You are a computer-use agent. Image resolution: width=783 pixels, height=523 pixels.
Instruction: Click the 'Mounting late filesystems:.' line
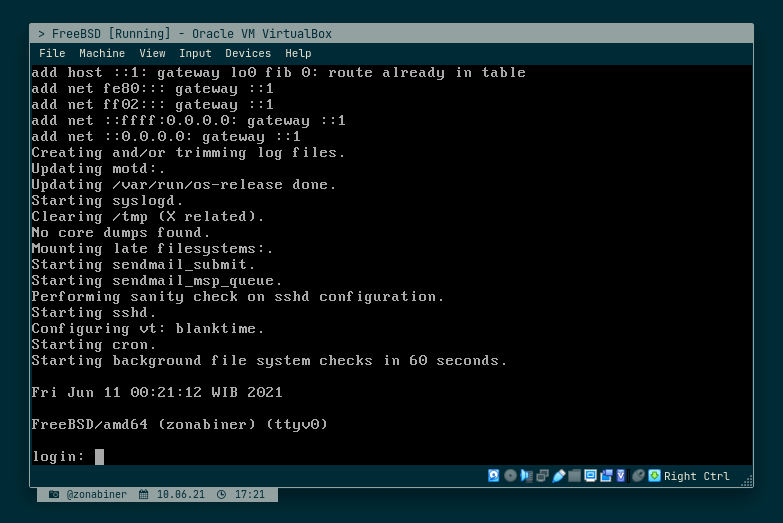(152, 249)
